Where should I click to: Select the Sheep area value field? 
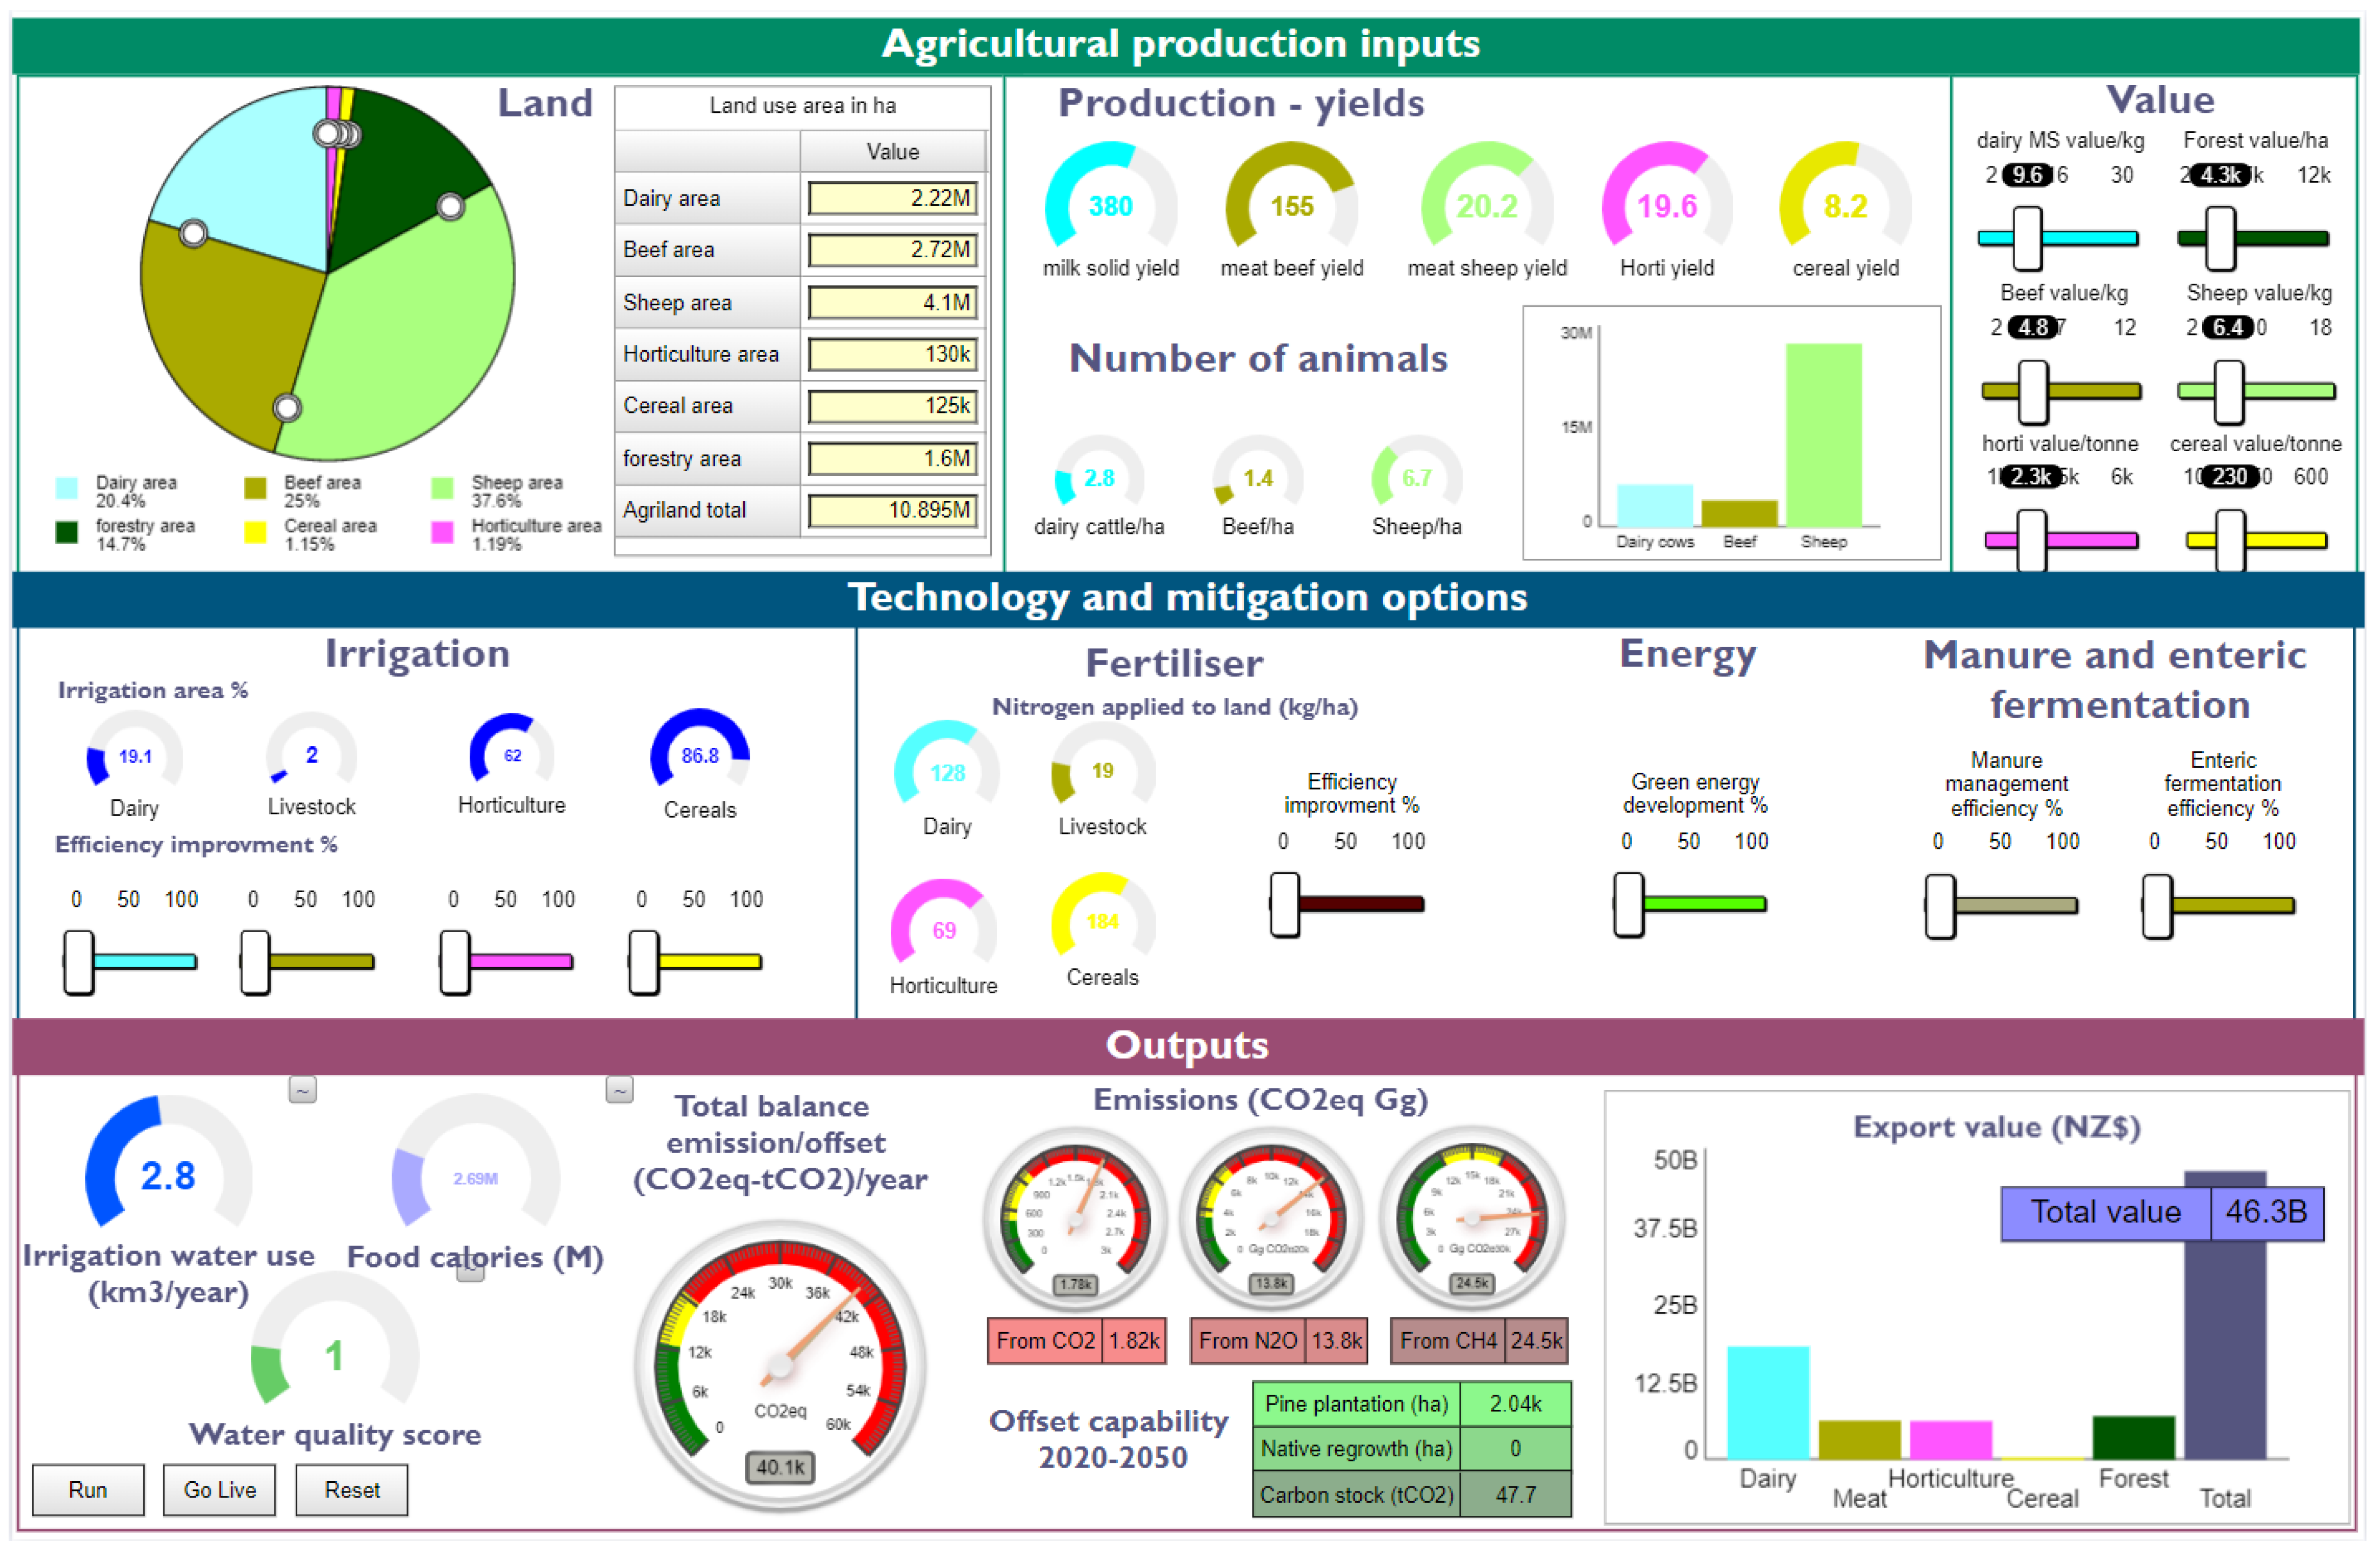[892, 302]
